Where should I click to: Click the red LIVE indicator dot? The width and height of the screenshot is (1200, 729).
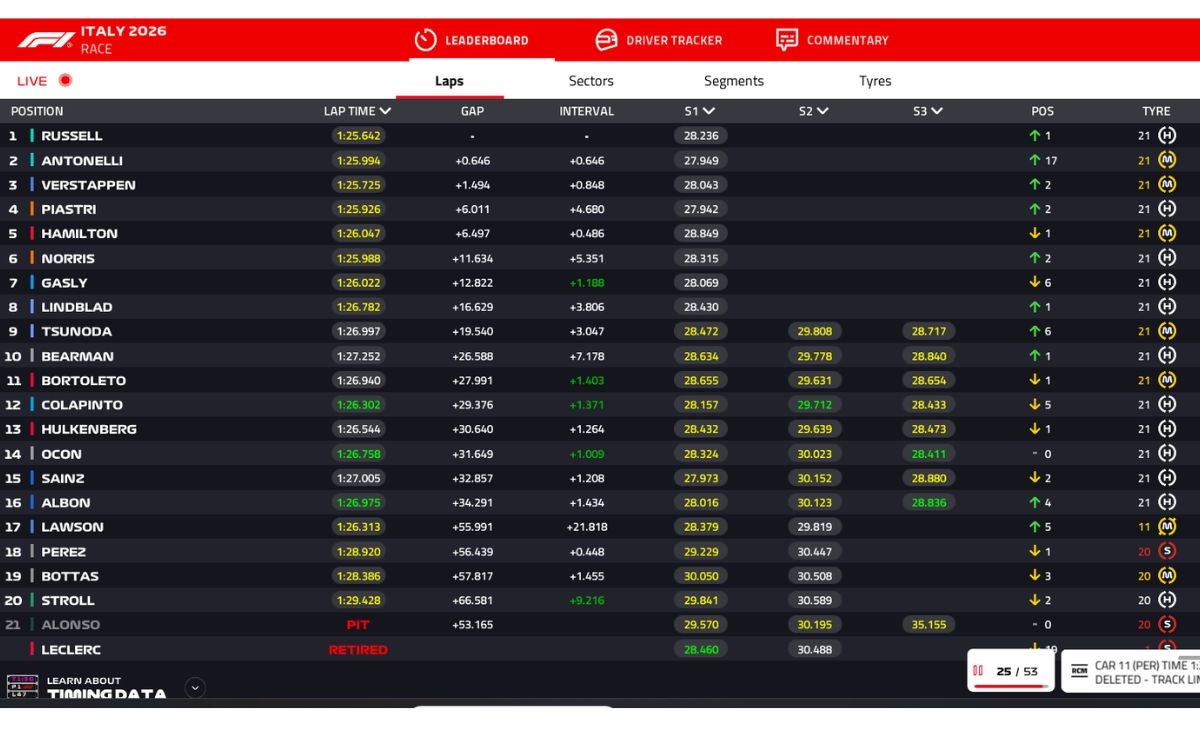(x=65, y=81)
